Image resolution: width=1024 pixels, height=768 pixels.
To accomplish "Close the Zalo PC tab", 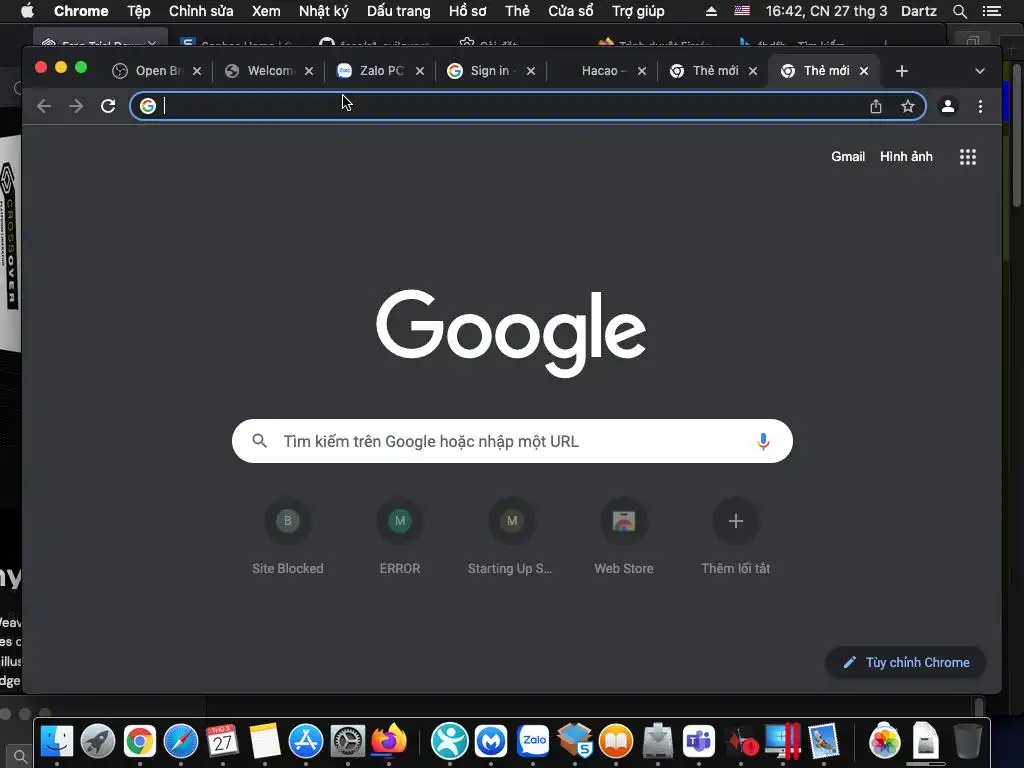I will pos(420,71).
